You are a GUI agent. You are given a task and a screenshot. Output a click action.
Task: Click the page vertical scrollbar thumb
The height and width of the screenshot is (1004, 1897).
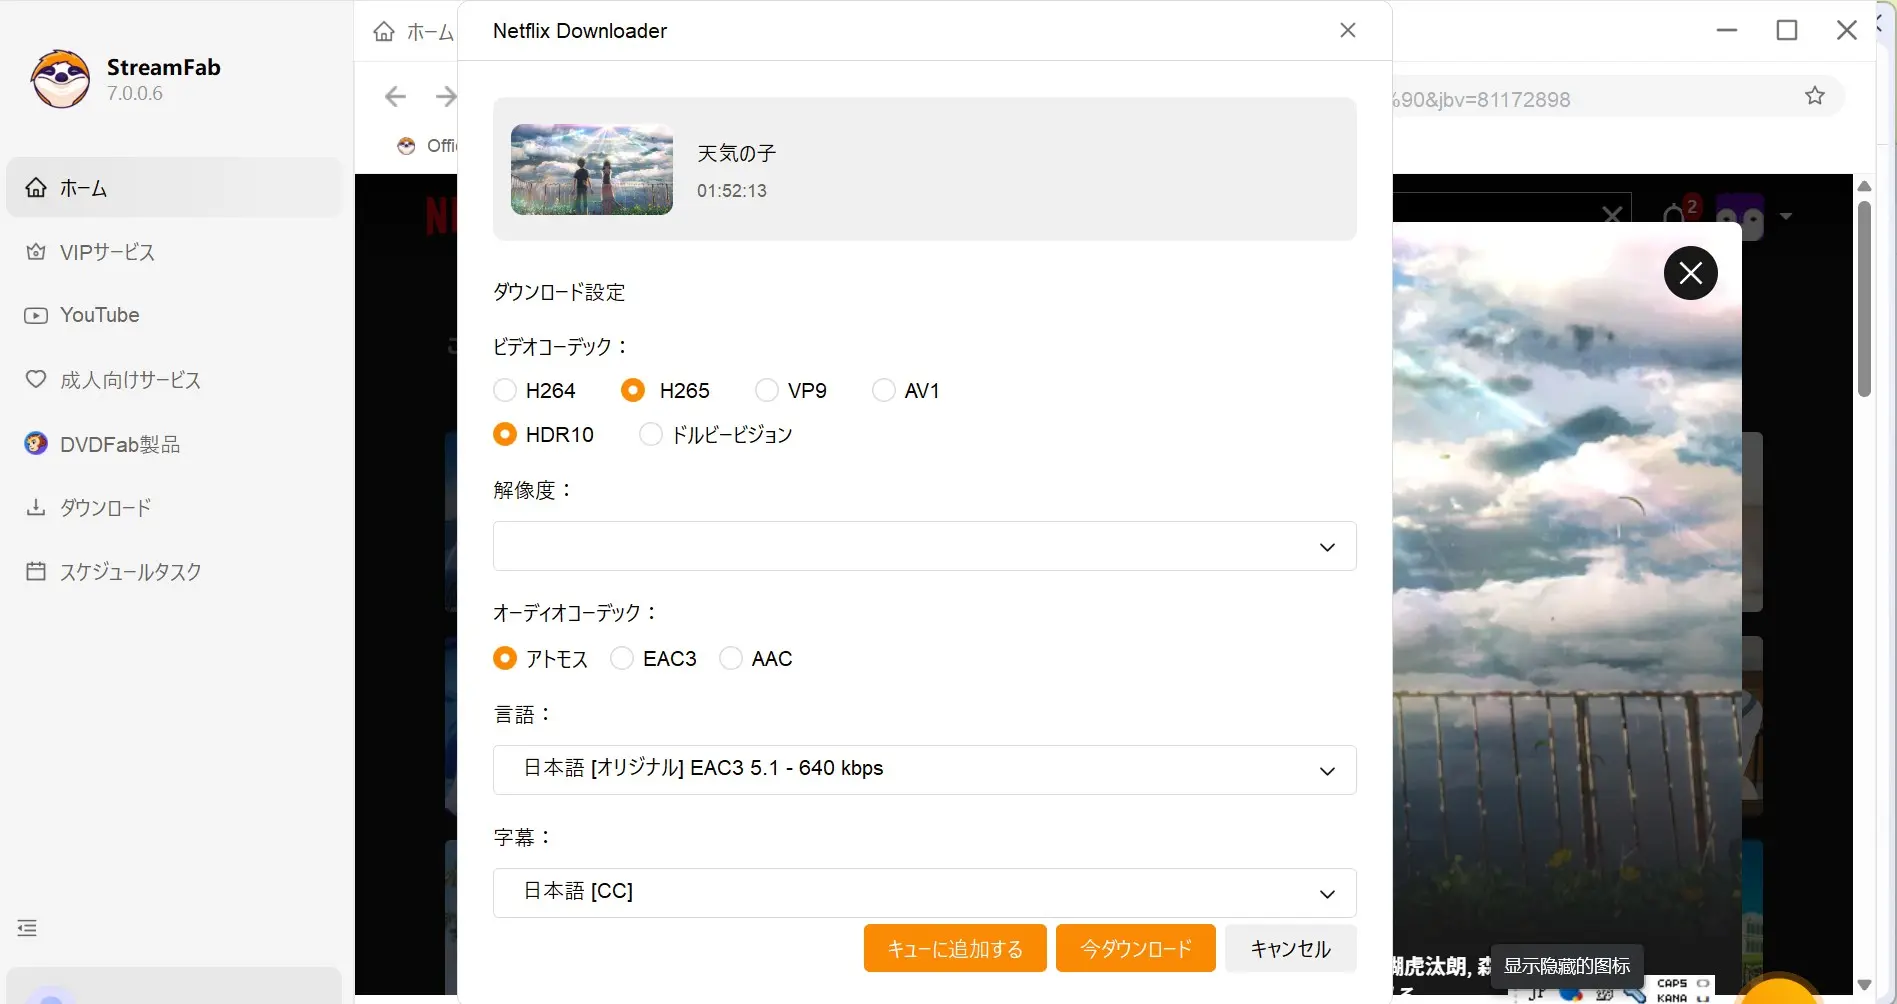1864,299
